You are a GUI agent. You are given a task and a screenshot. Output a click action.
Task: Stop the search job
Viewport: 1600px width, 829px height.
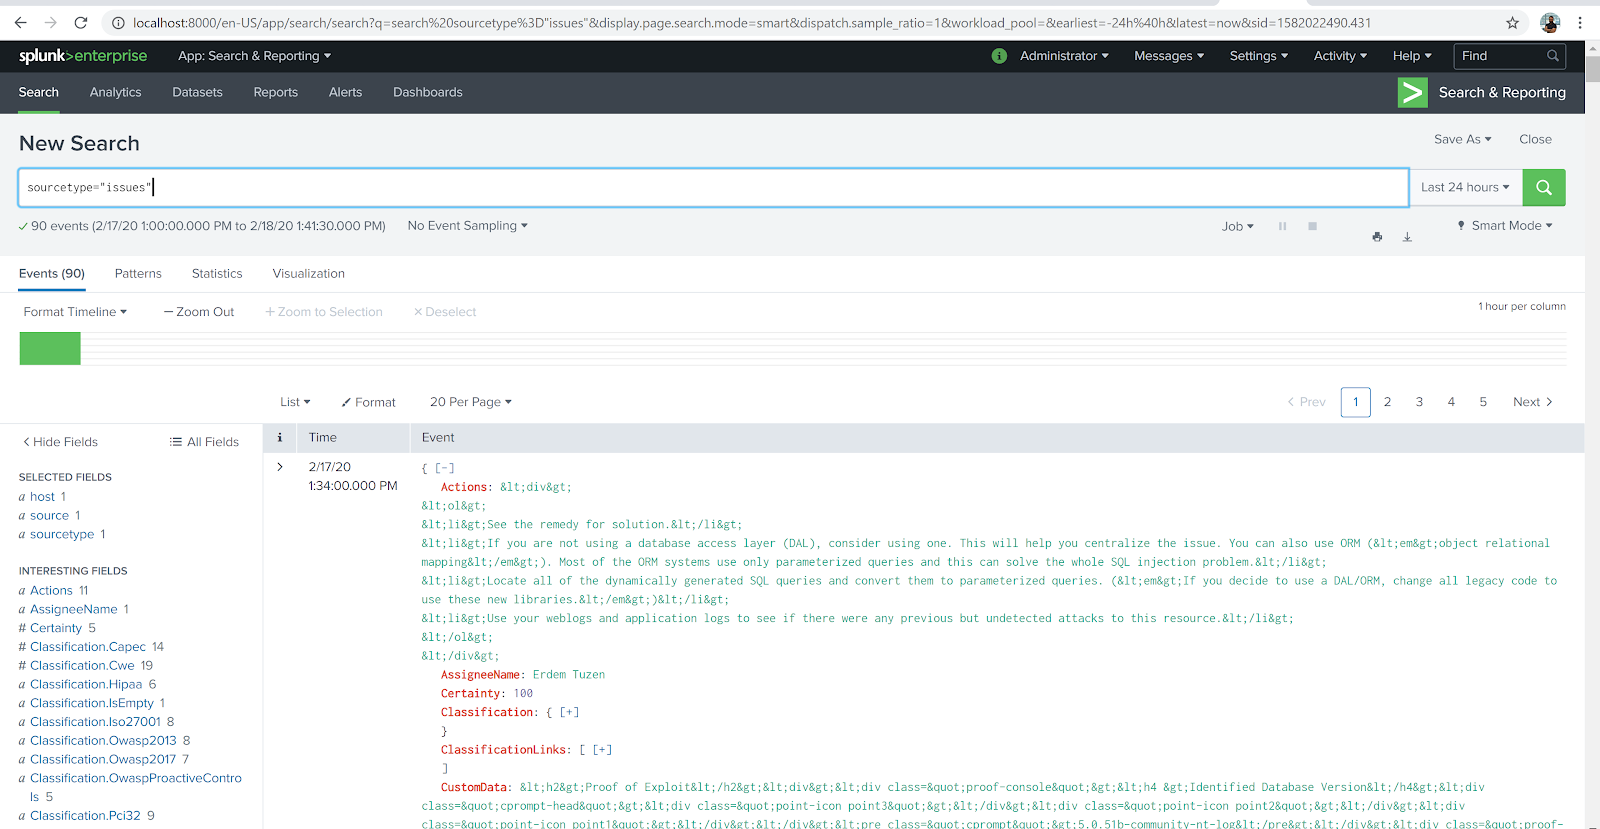tap(1312, 226)
